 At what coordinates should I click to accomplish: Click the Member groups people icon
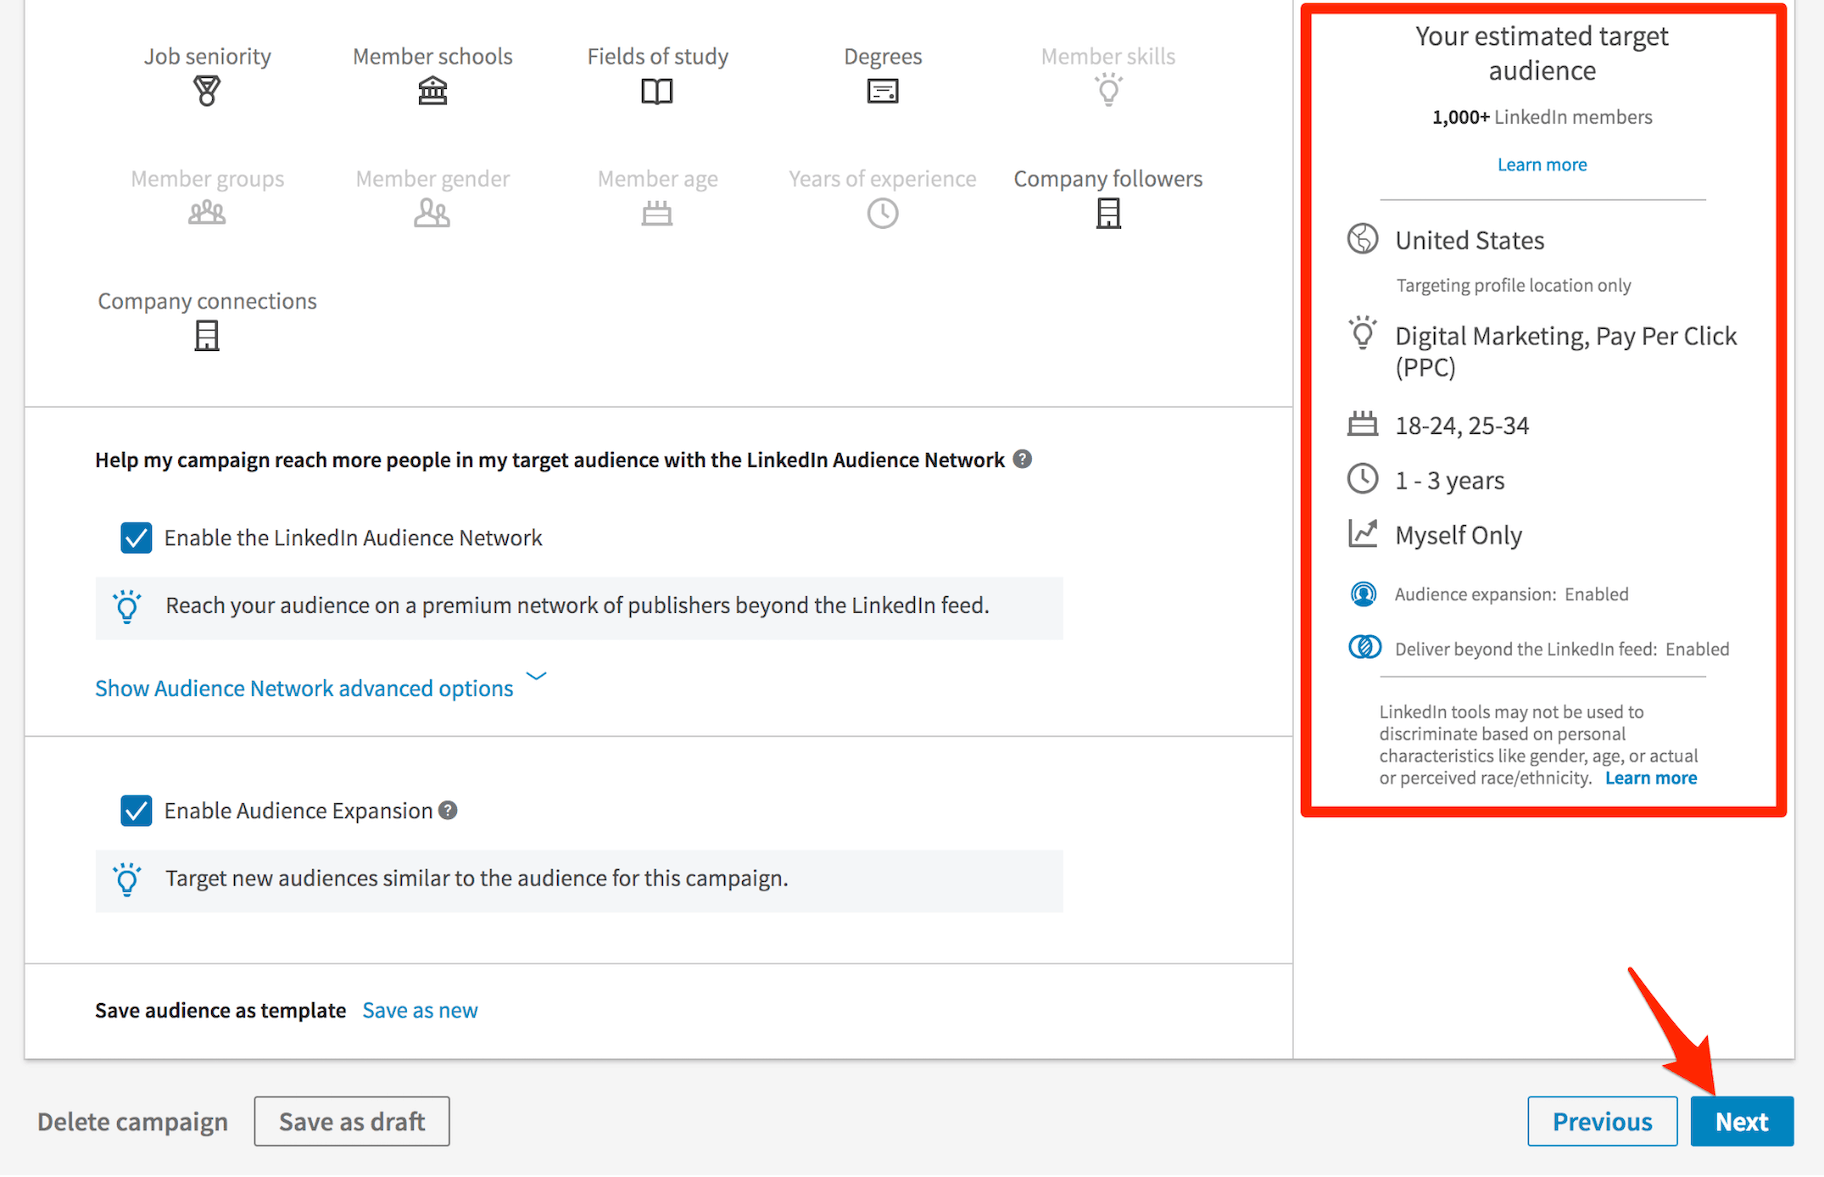click(207, 213)
